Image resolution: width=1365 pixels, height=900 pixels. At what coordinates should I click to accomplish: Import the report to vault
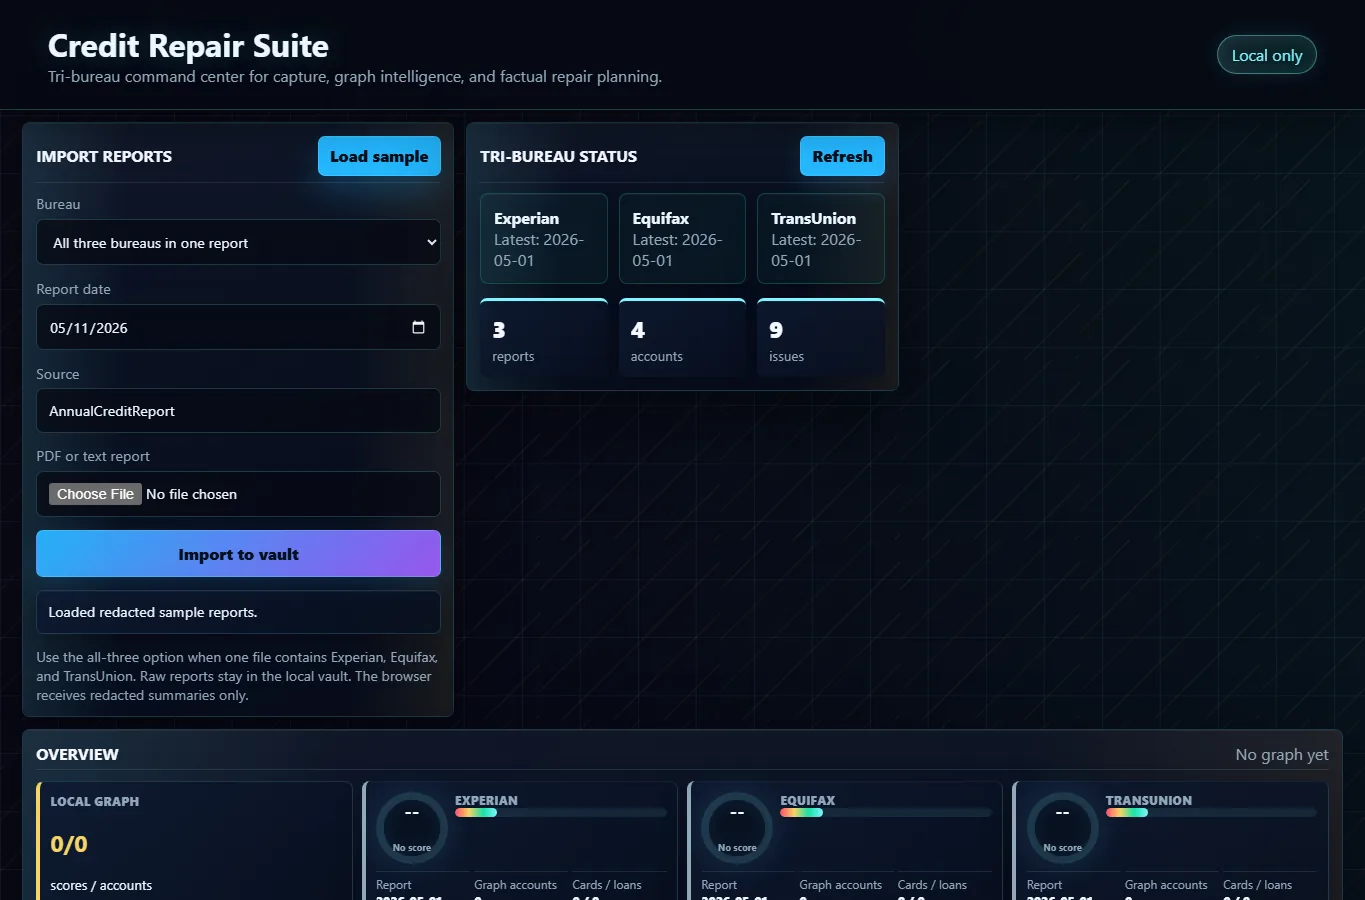coord(238,554)
